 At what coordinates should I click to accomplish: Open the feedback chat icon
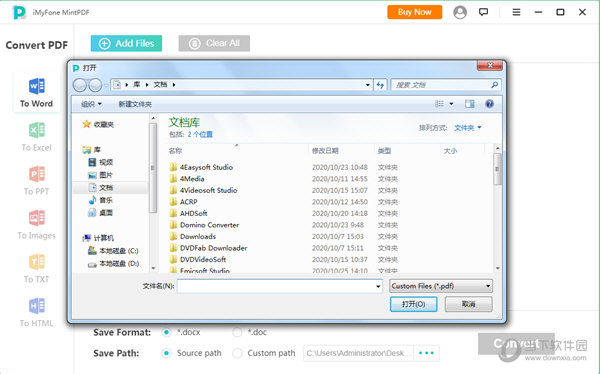(484, 12)
